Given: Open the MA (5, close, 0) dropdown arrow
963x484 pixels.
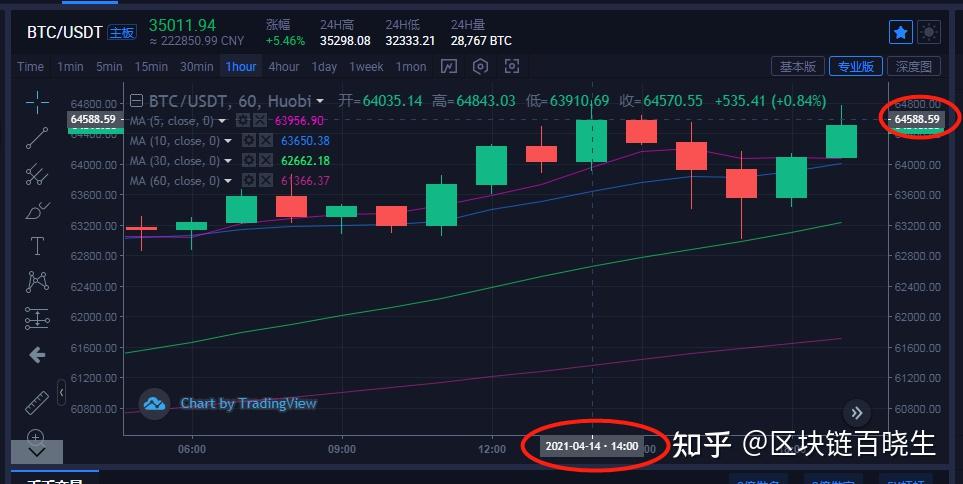Looking at the screenshot, I should coord(222,121).
